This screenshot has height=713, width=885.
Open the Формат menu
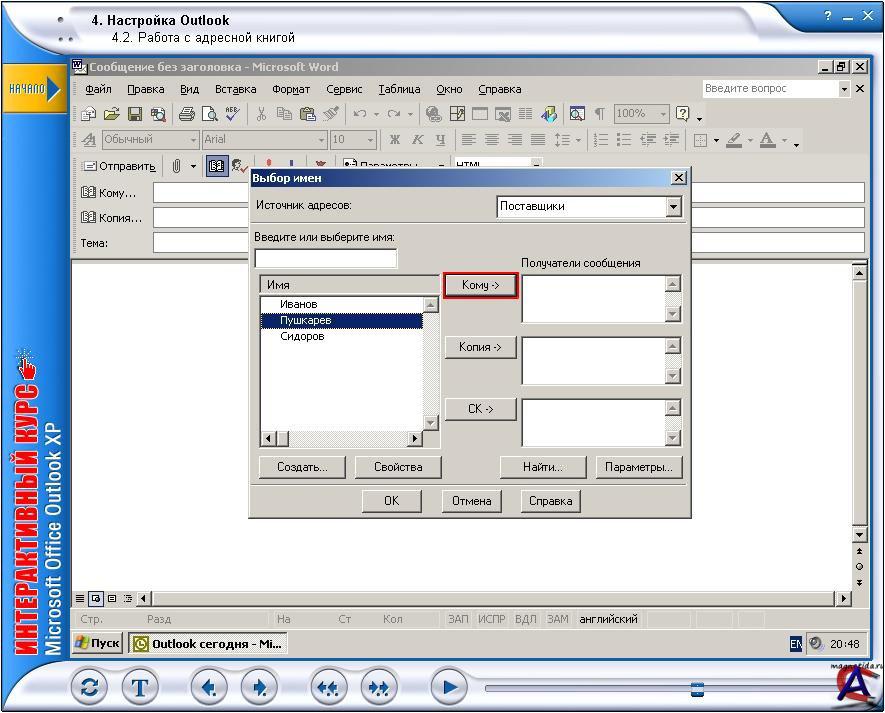coord(291,89)
